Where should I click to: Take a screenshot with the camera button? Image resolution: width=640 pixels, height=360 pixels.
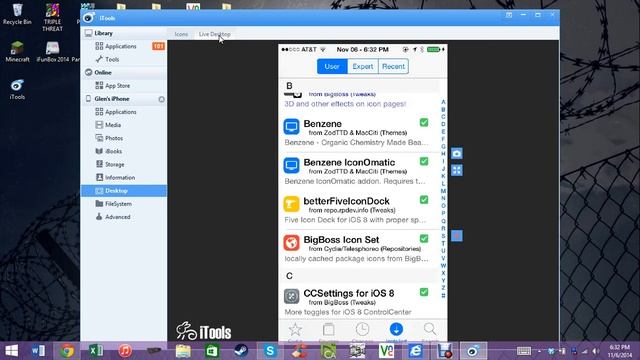point(457,153)
